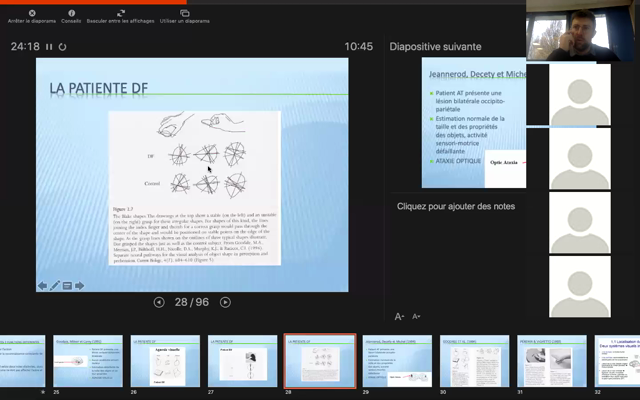Reset the elapsed timer with the restart icon
Viewport: 640px width, 400px height.
pos(62,46)
